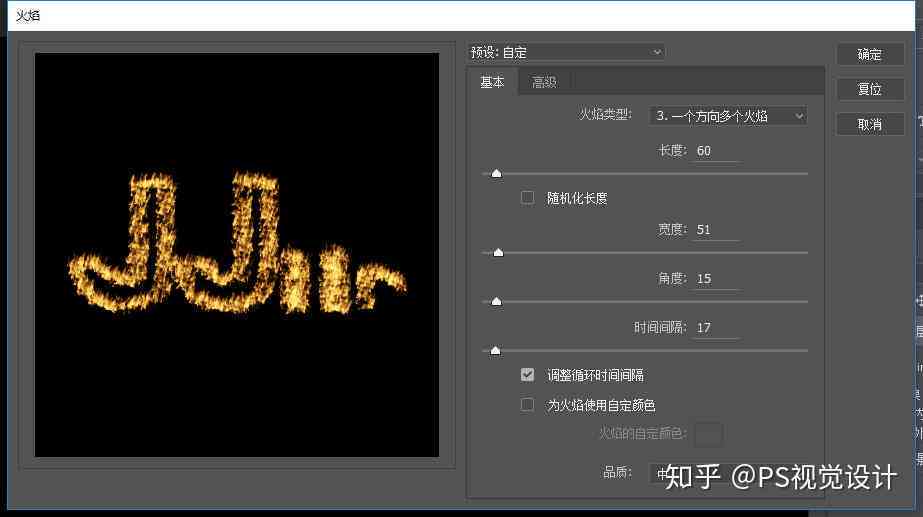Click the 宽度 slider handle

click(498, 253)
